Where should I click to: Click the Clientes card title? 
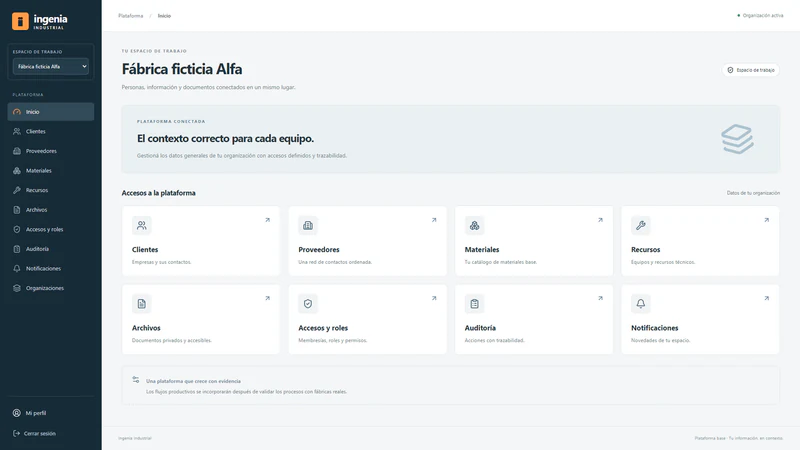point(145,249)
